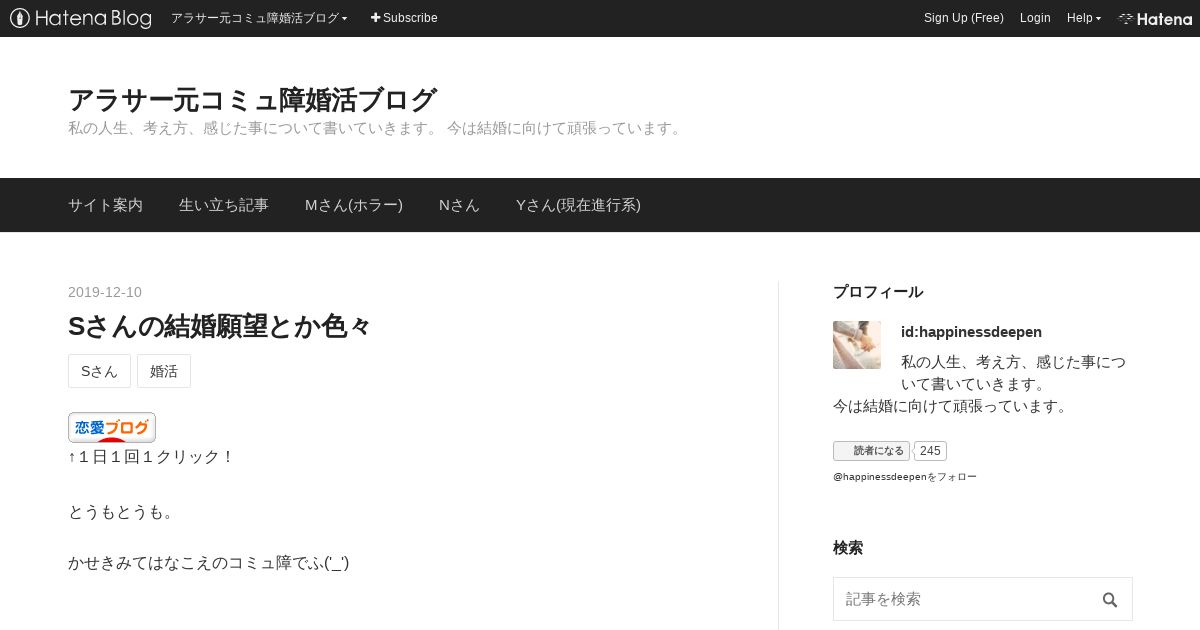Viewport: 1200px width, 630px height.
Task: Open the happinessdeepen profile picture
Action: pyautogui.click(x=857, y=345)
